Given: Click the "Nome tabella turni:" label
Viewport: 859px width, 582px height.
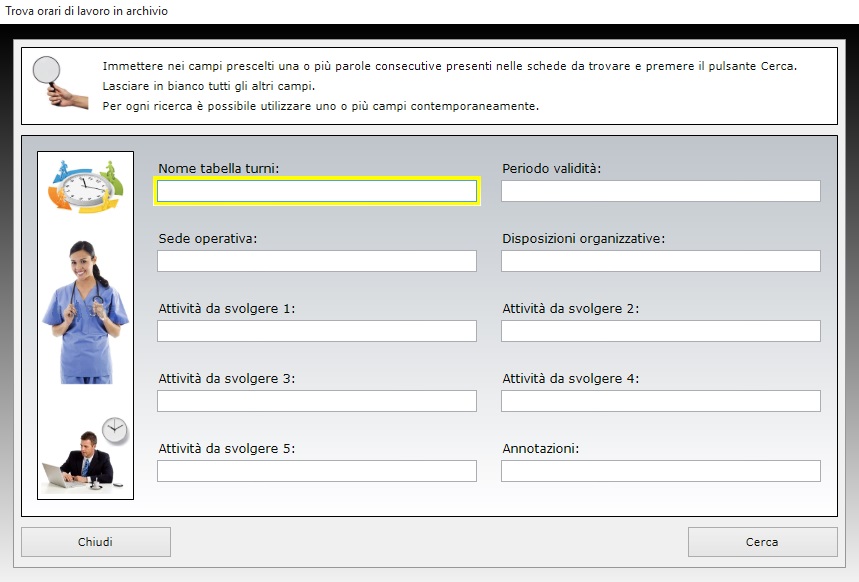Looking at the screenshot, I should pos(219,169).
